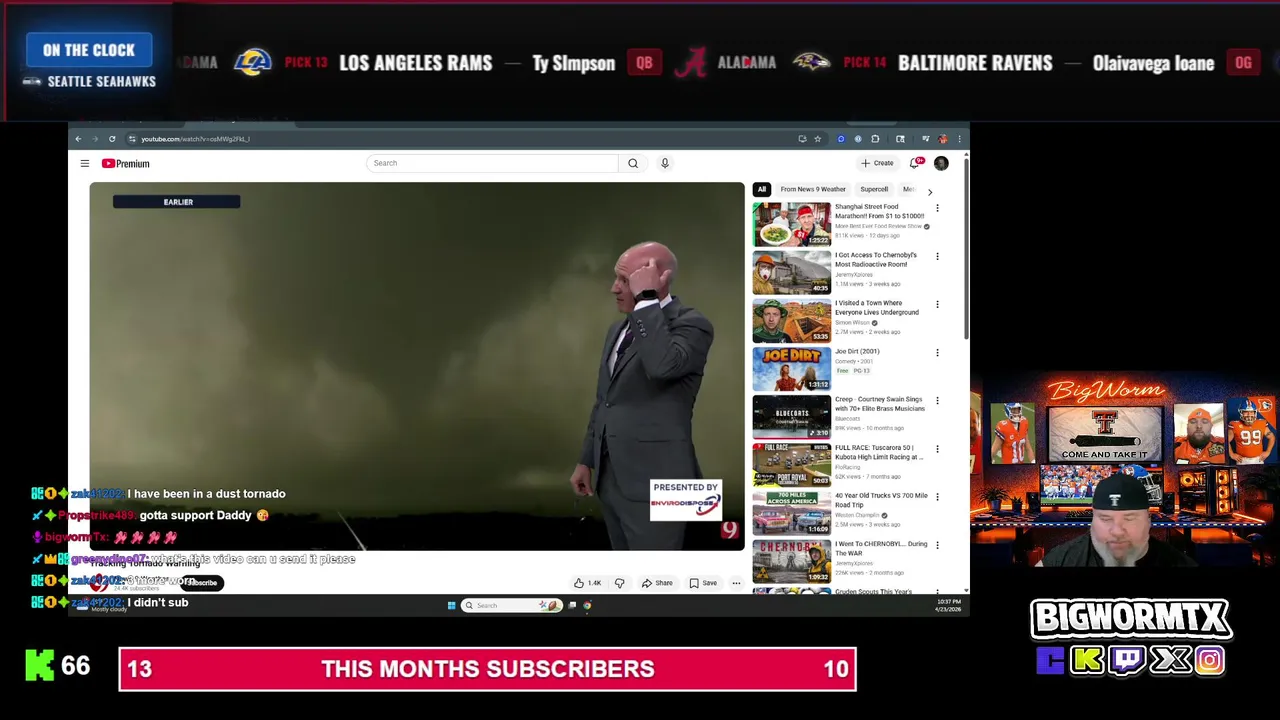Screen dimensions: 1280x720
Task: Open the YouTube account avatar menu
Action: 941,163
